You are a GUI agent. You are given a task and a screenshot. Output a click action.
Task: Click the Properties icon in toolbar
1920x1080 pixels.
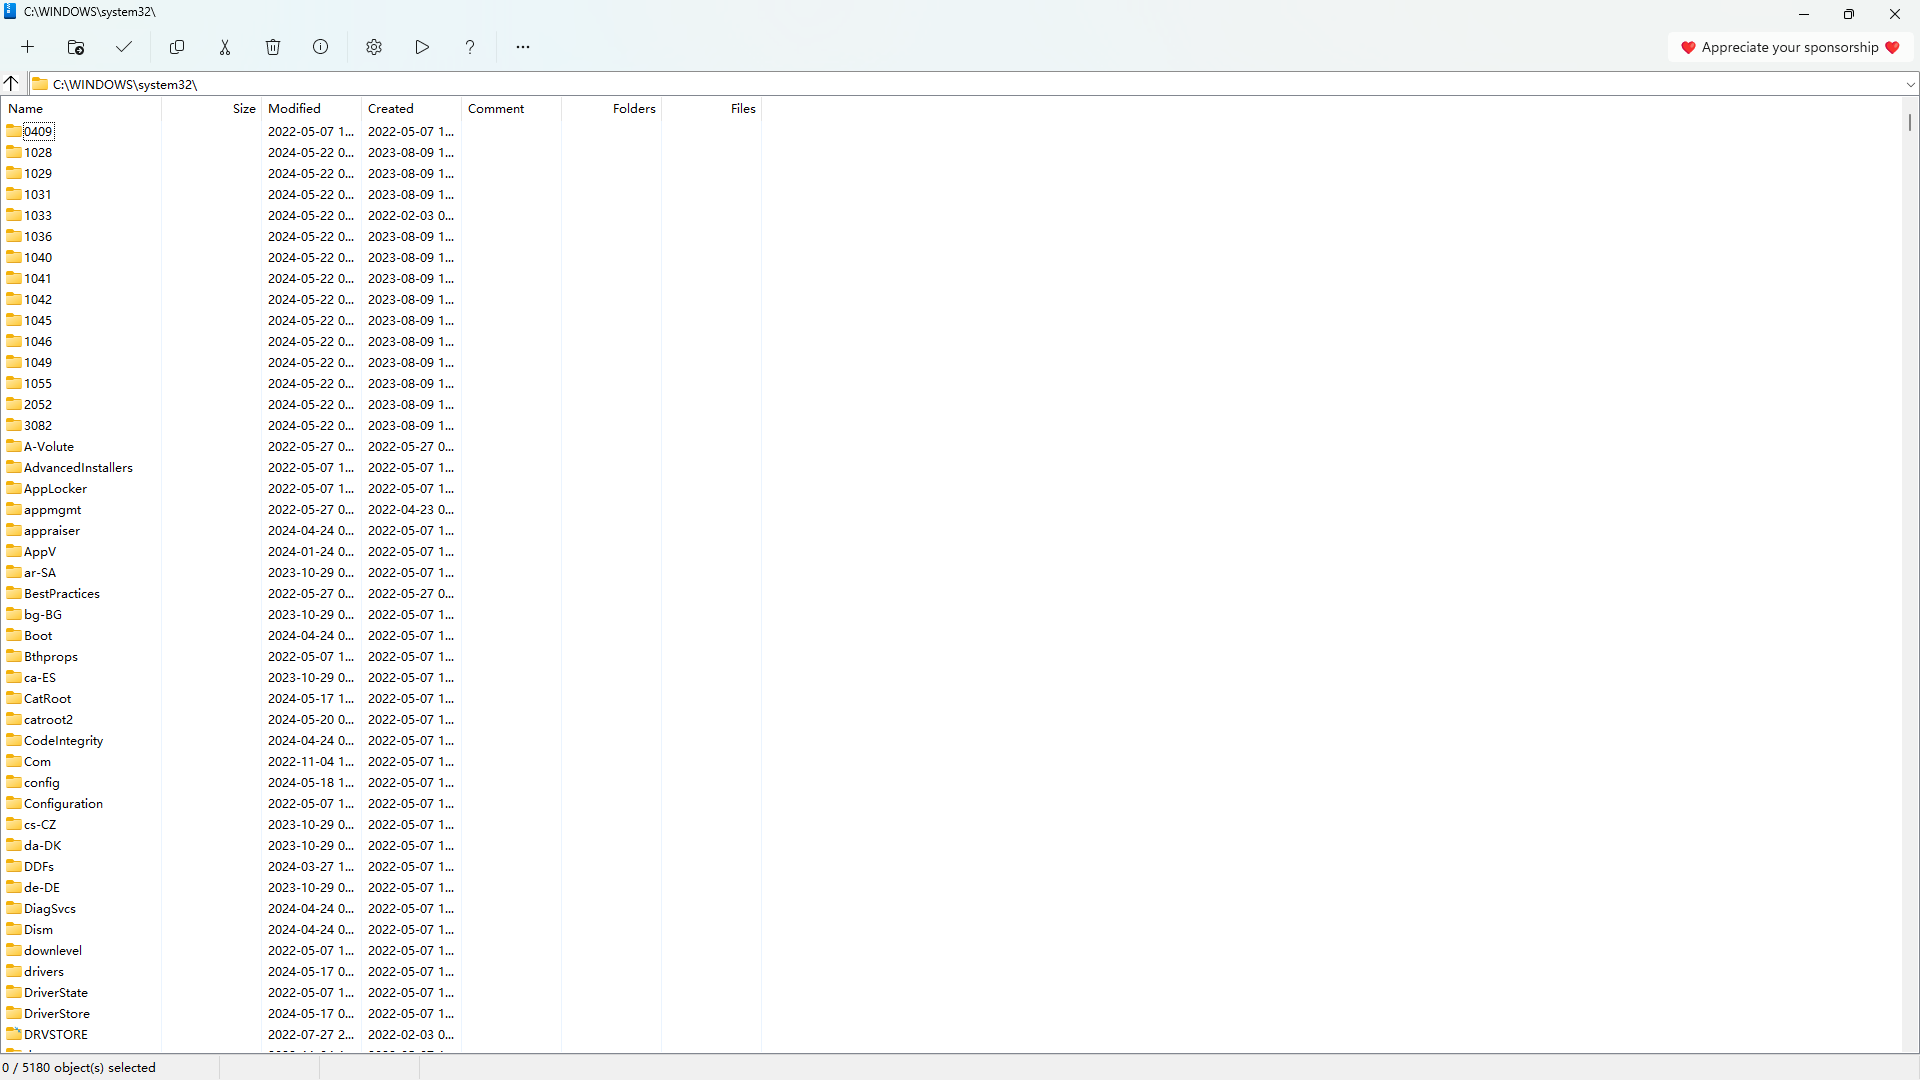[x=320, y=47]
